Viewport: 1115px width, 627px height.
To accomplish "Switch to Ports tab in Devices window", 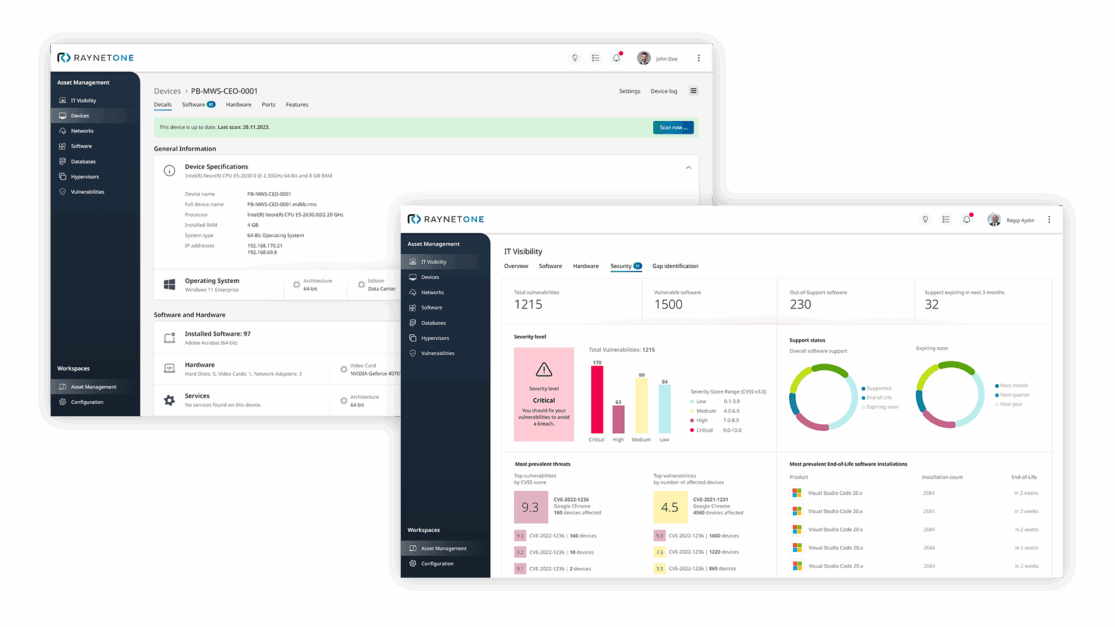I will click(268, 104).
